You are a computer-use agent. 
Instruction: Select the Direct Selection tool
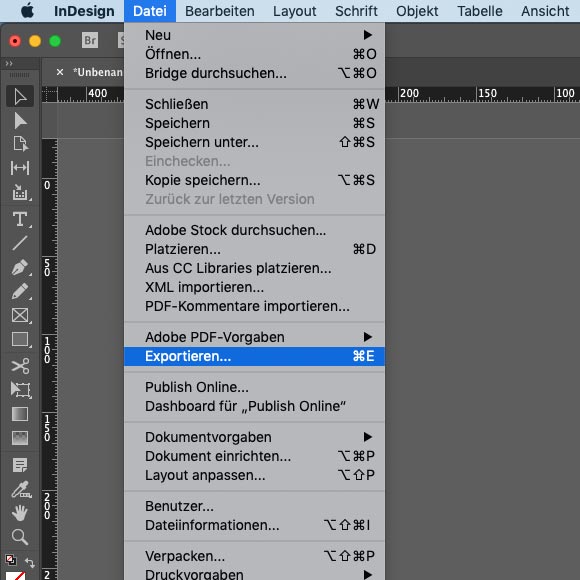click(20, 121)
